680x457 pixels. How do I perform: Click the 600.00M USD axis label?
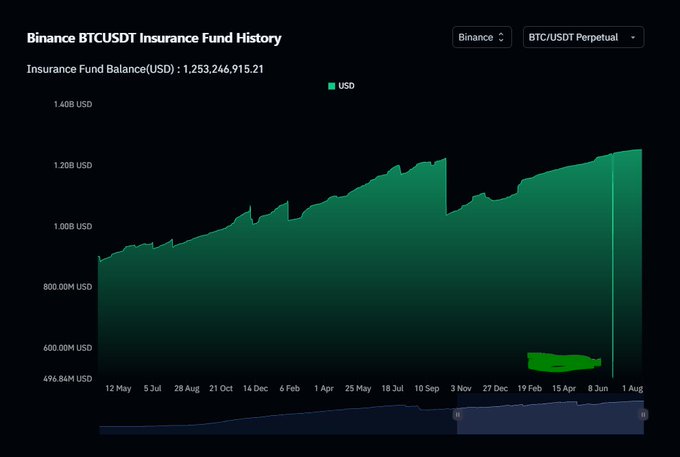(x=67, y=348)
